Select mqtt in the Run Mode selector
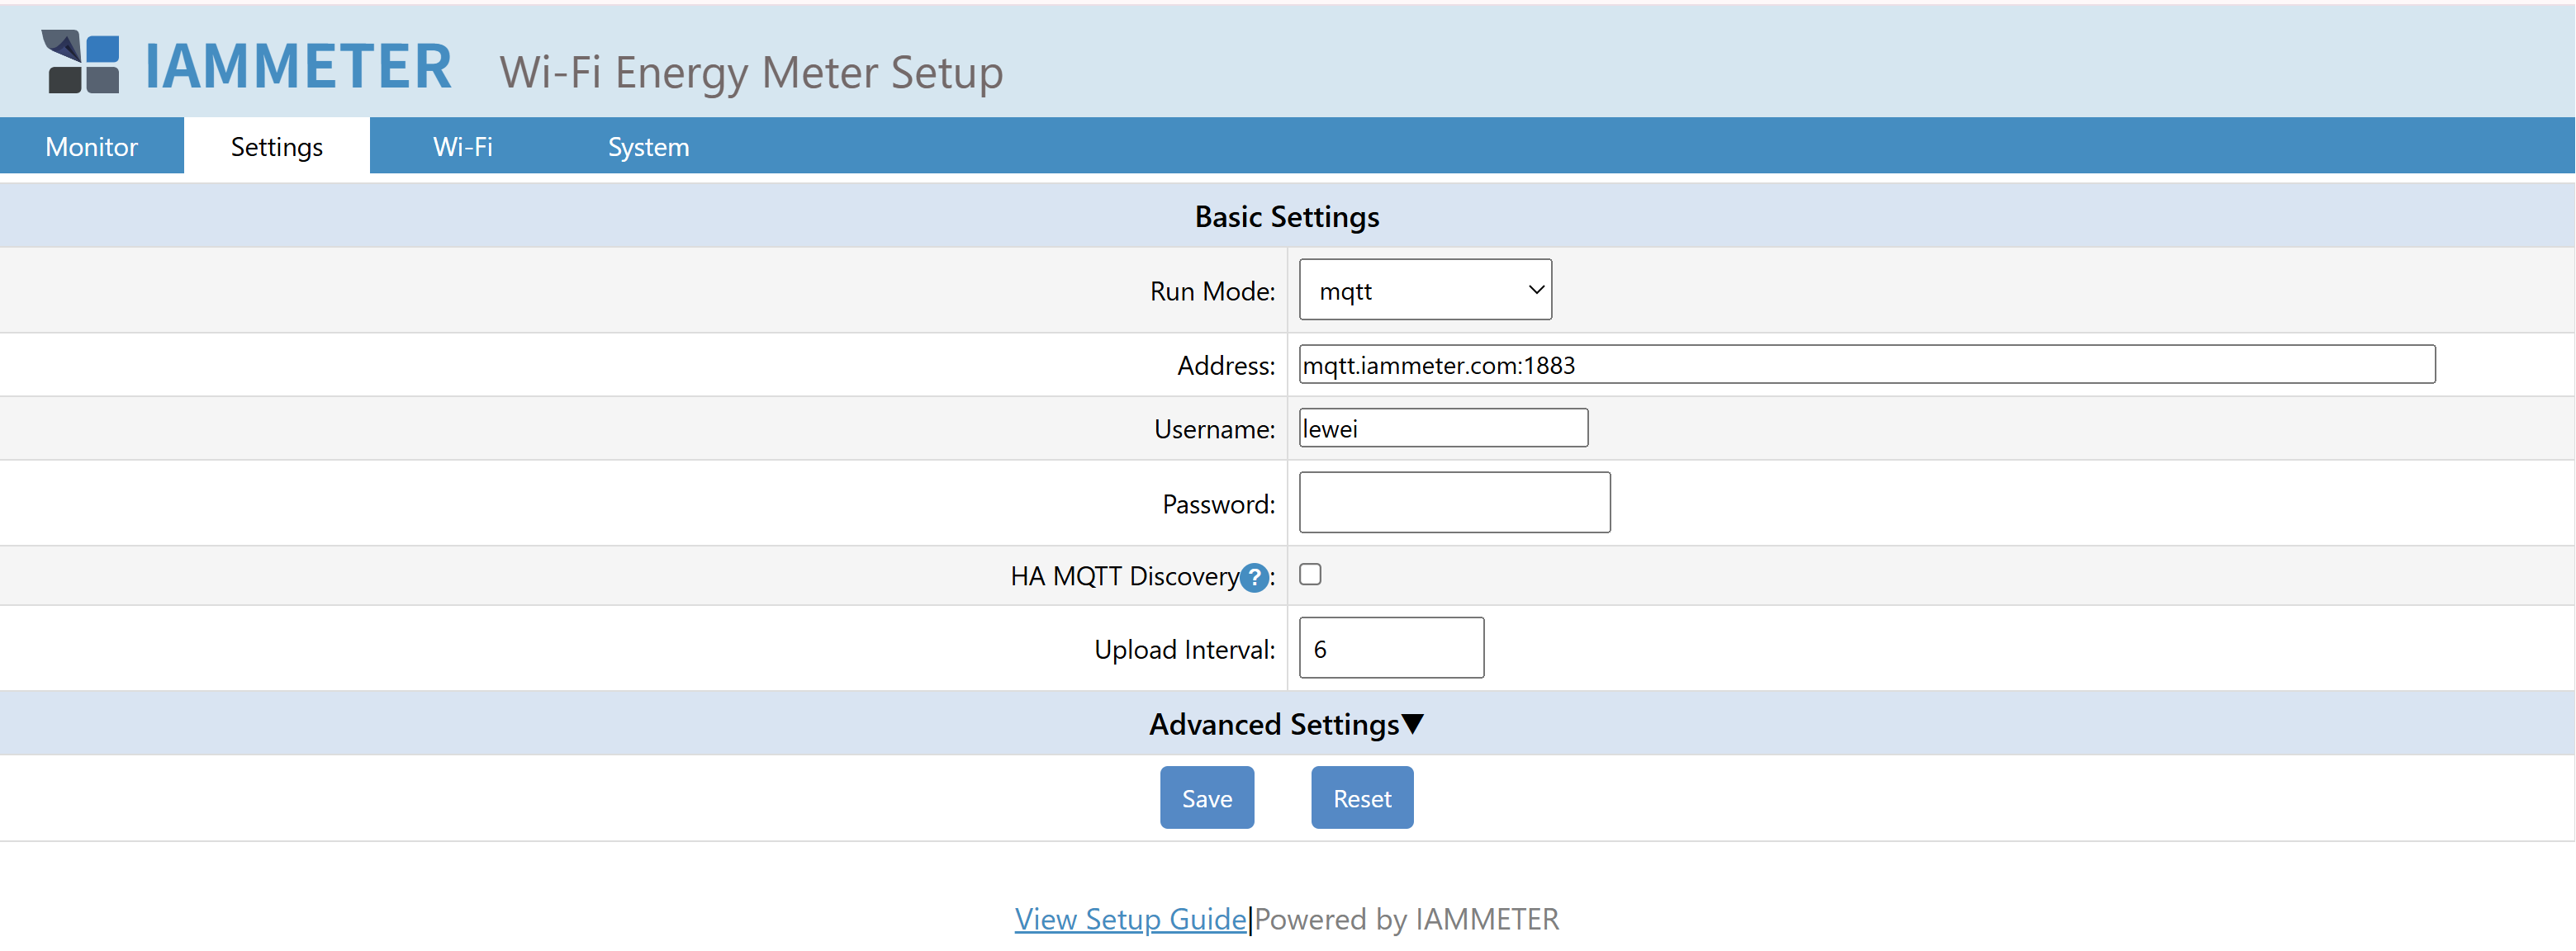The height and width of the screenshot is (951, 2576). 1424,289
